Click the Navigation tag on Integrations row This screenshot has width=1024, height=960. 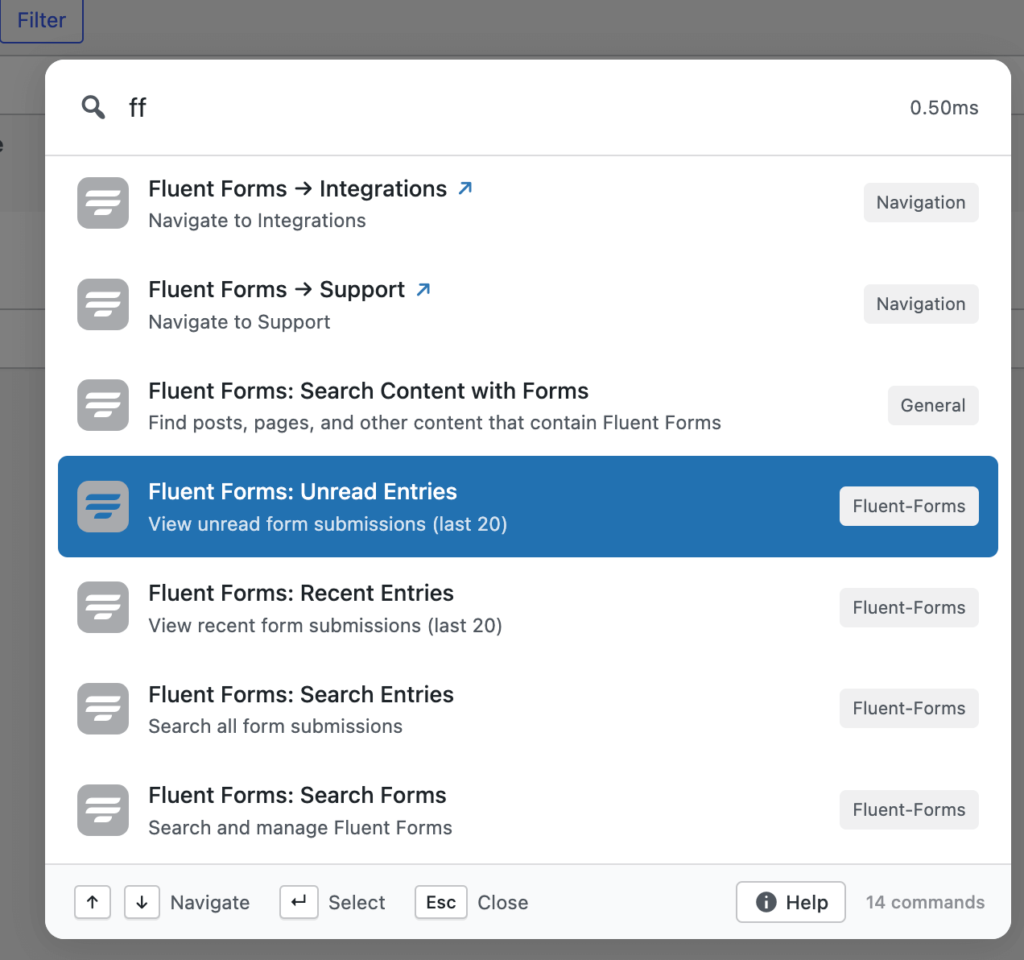coord(920,203)
